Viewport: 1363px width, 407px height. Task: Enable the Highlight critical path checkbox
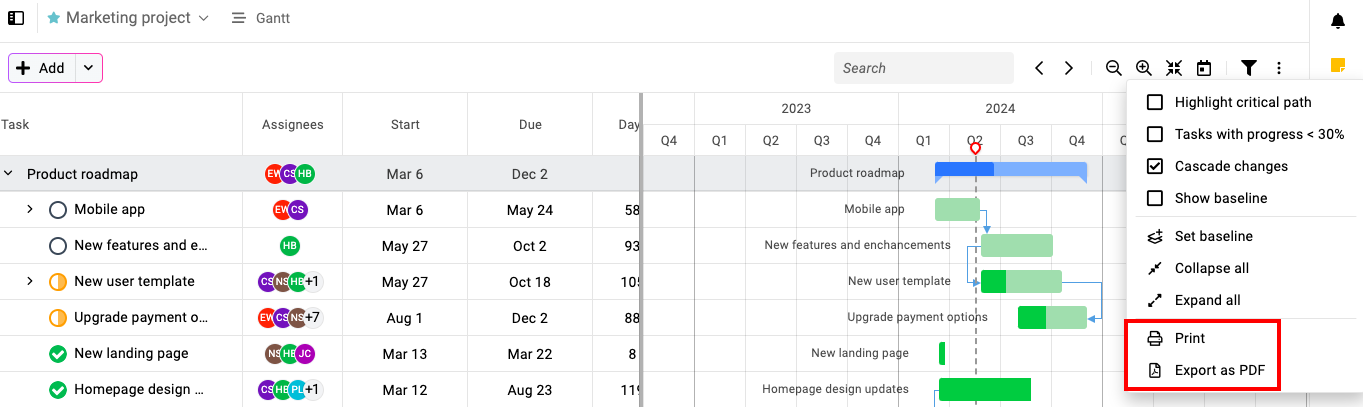point(1155,102)
